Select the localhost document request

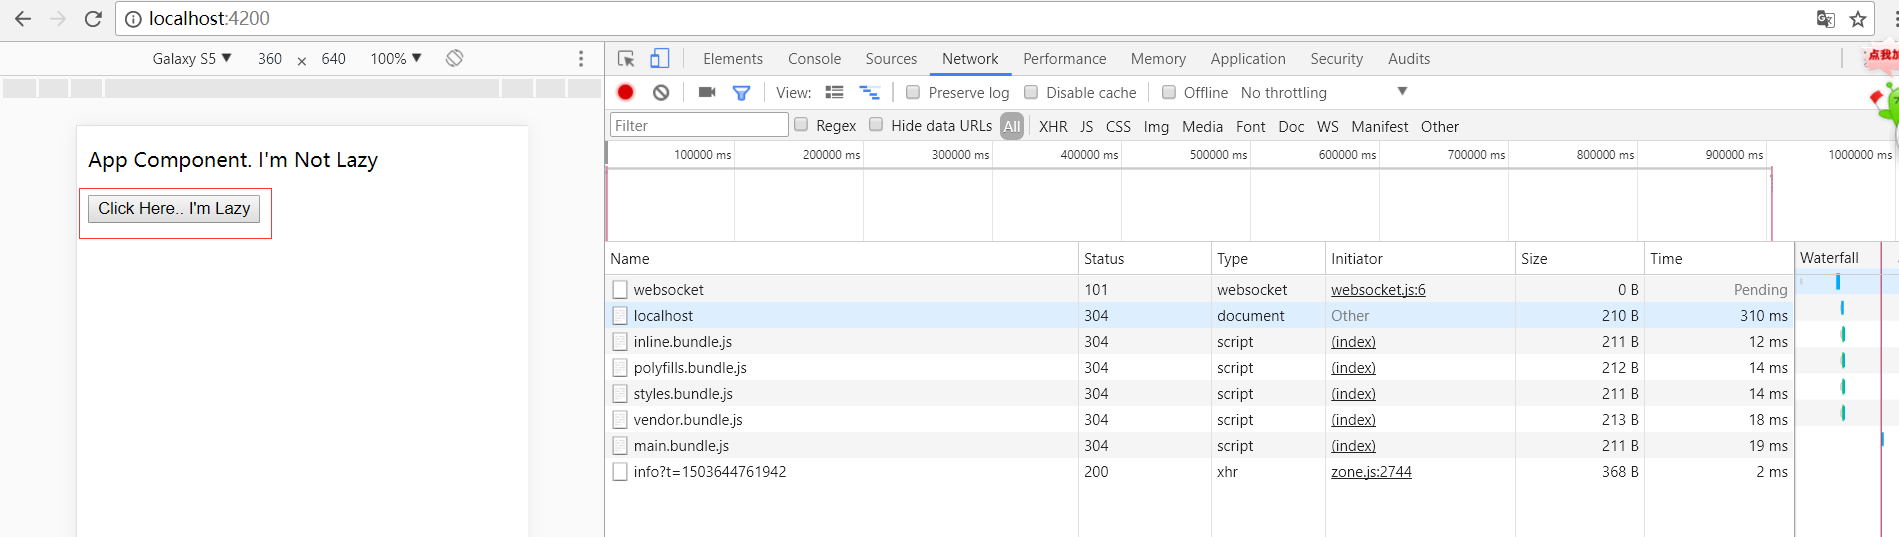pos(1199,315)
